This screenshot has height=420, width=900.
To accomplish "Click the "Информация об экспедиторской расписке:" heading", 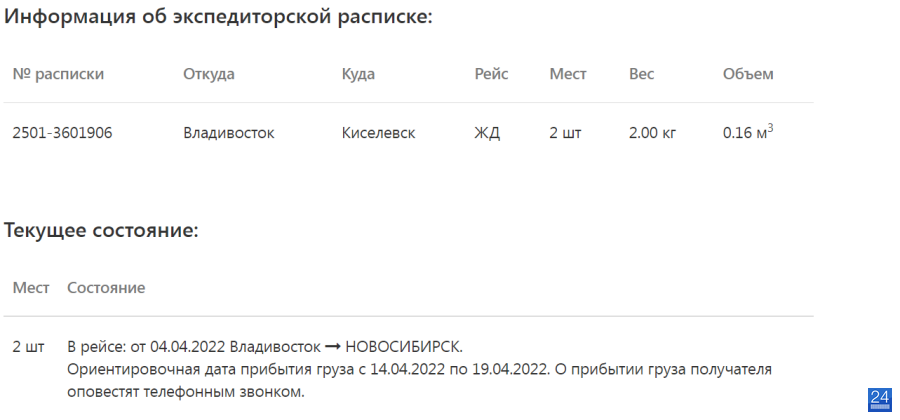I will click(218, 17).
